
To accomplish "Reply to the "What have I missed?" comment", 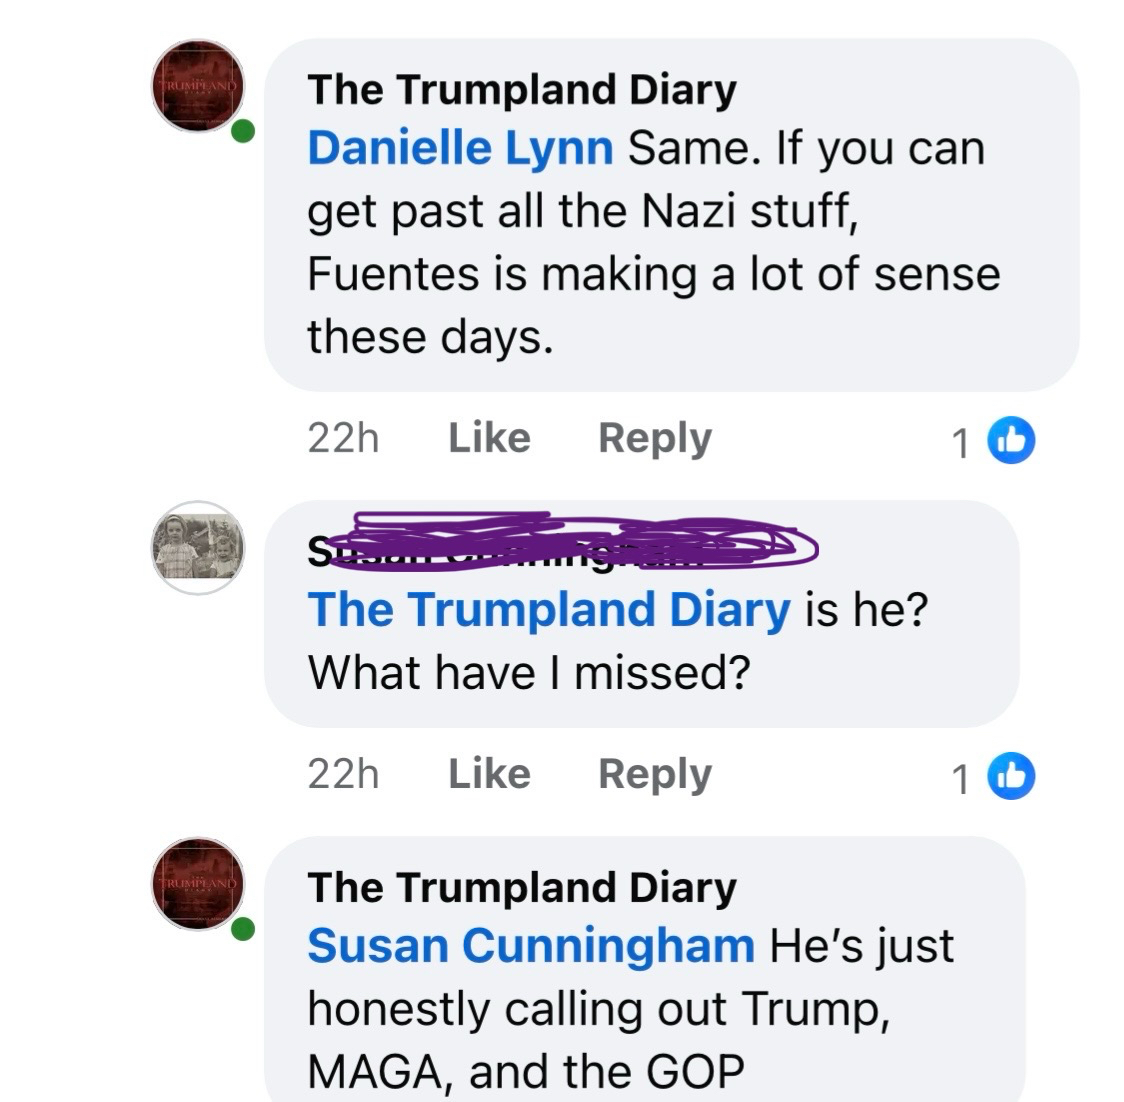I will [654, 774].
